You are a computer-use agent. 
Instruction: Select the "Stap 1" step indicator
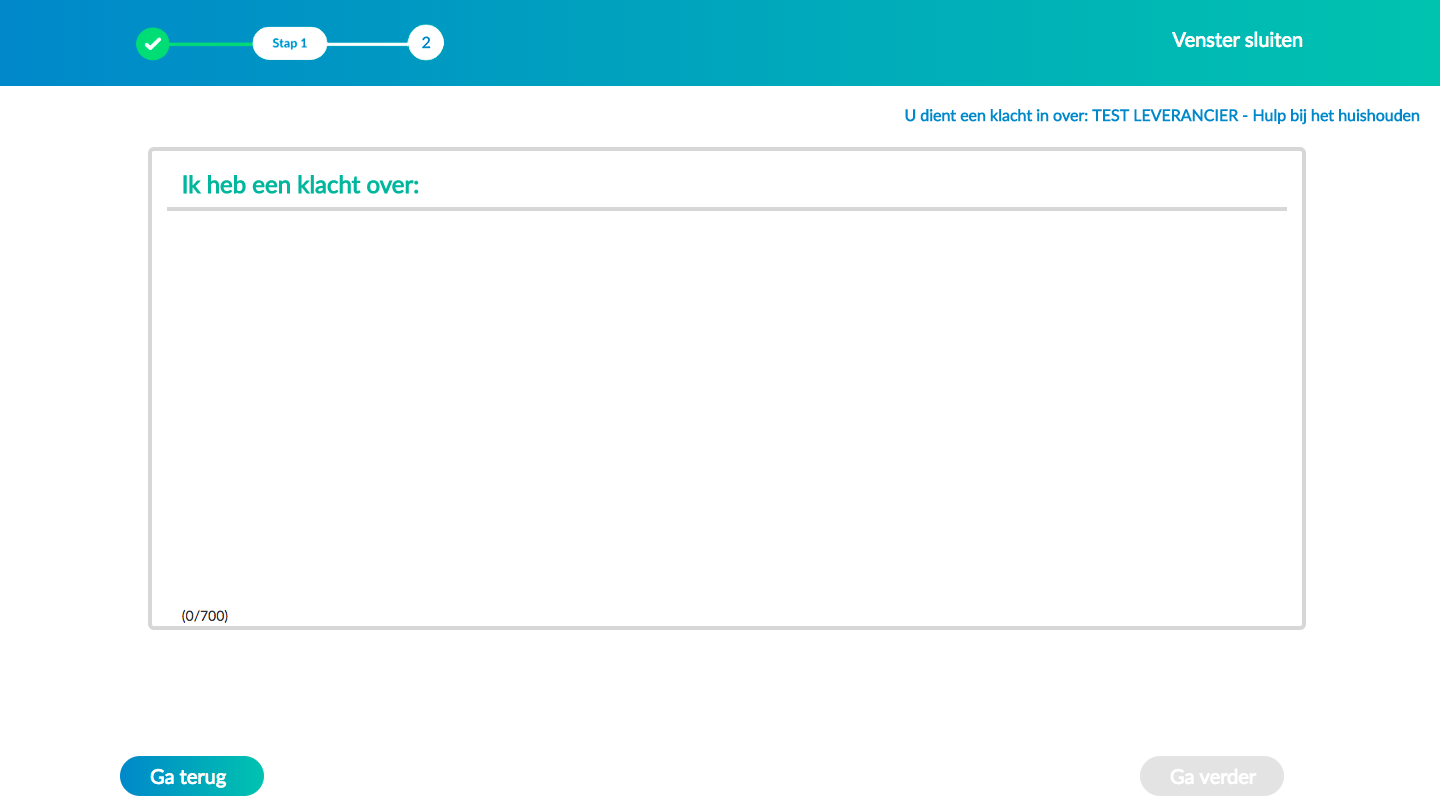[290, 43]
